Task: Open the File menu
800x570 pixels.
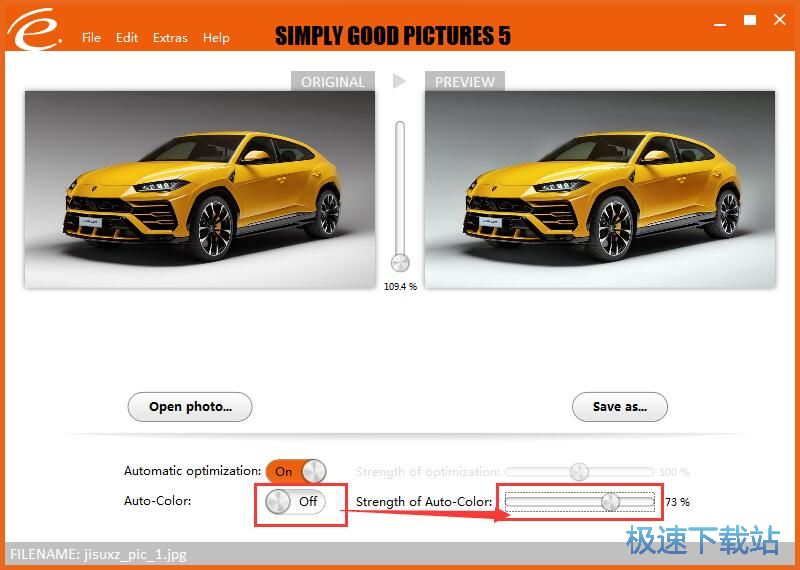Action: pyautogui.click(x=91, y=38)
